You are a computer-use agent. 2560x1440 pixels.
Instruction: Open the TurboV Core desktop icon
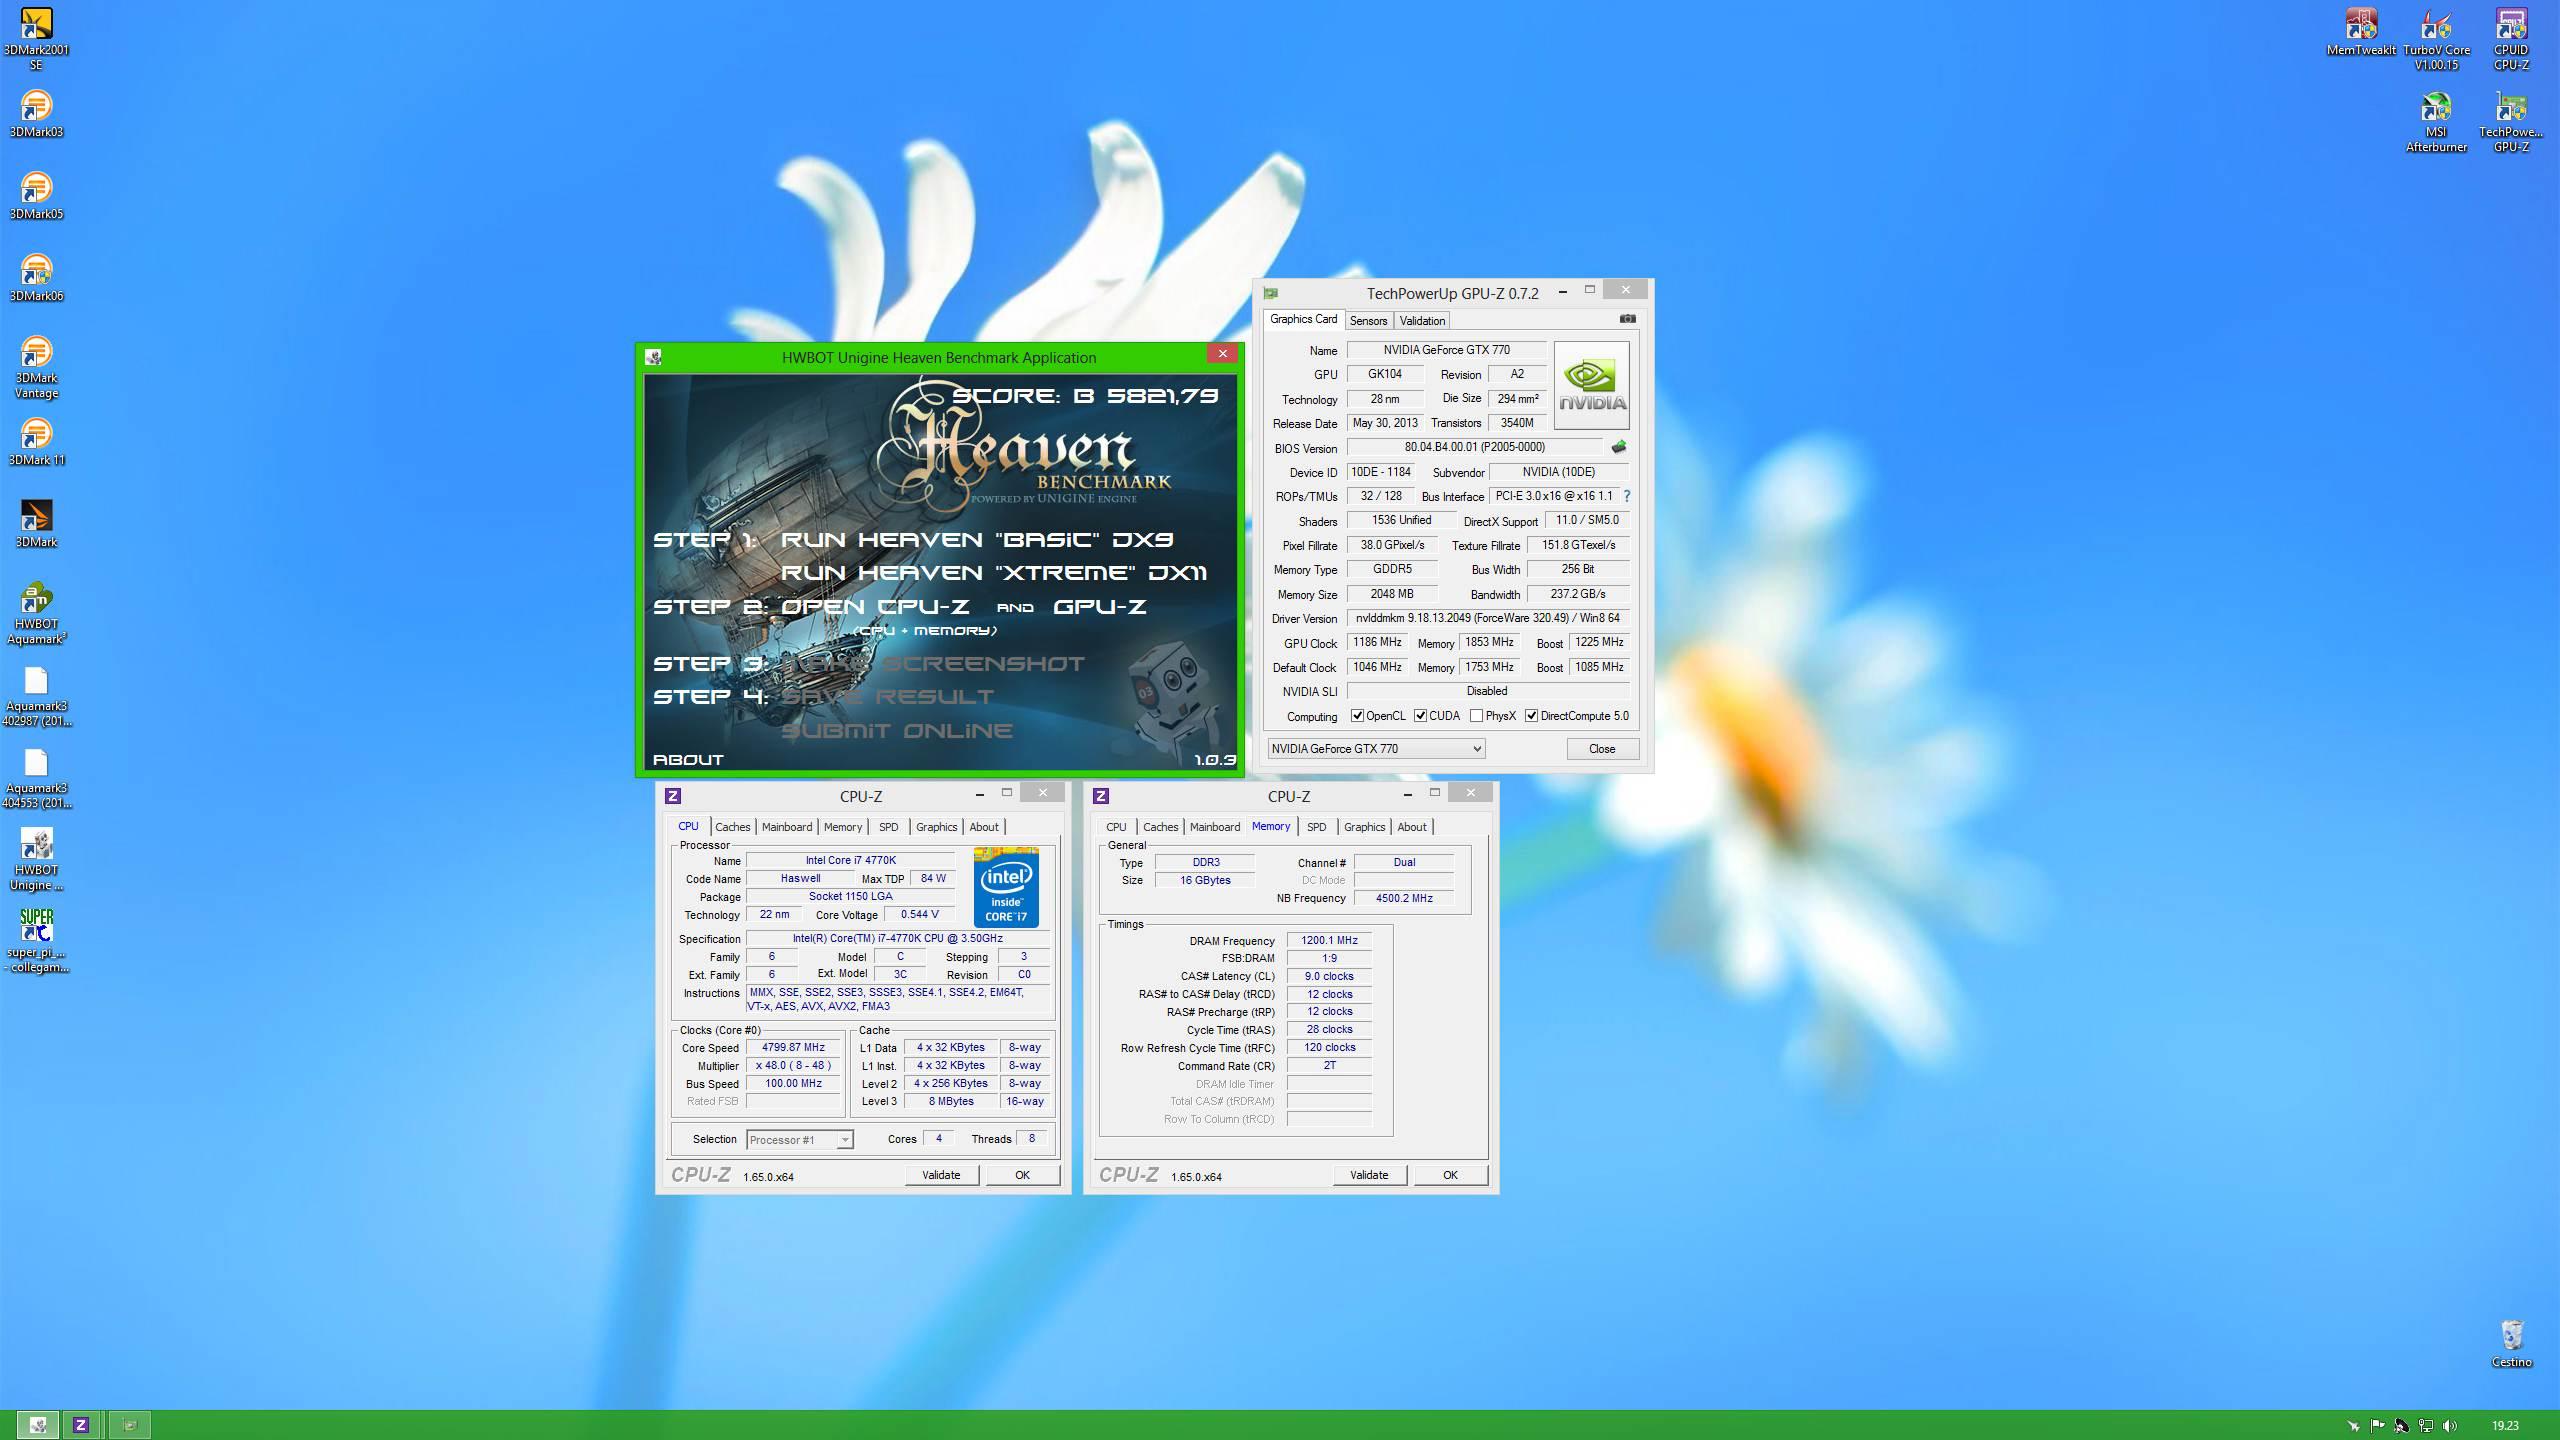tap(2436, 39)
